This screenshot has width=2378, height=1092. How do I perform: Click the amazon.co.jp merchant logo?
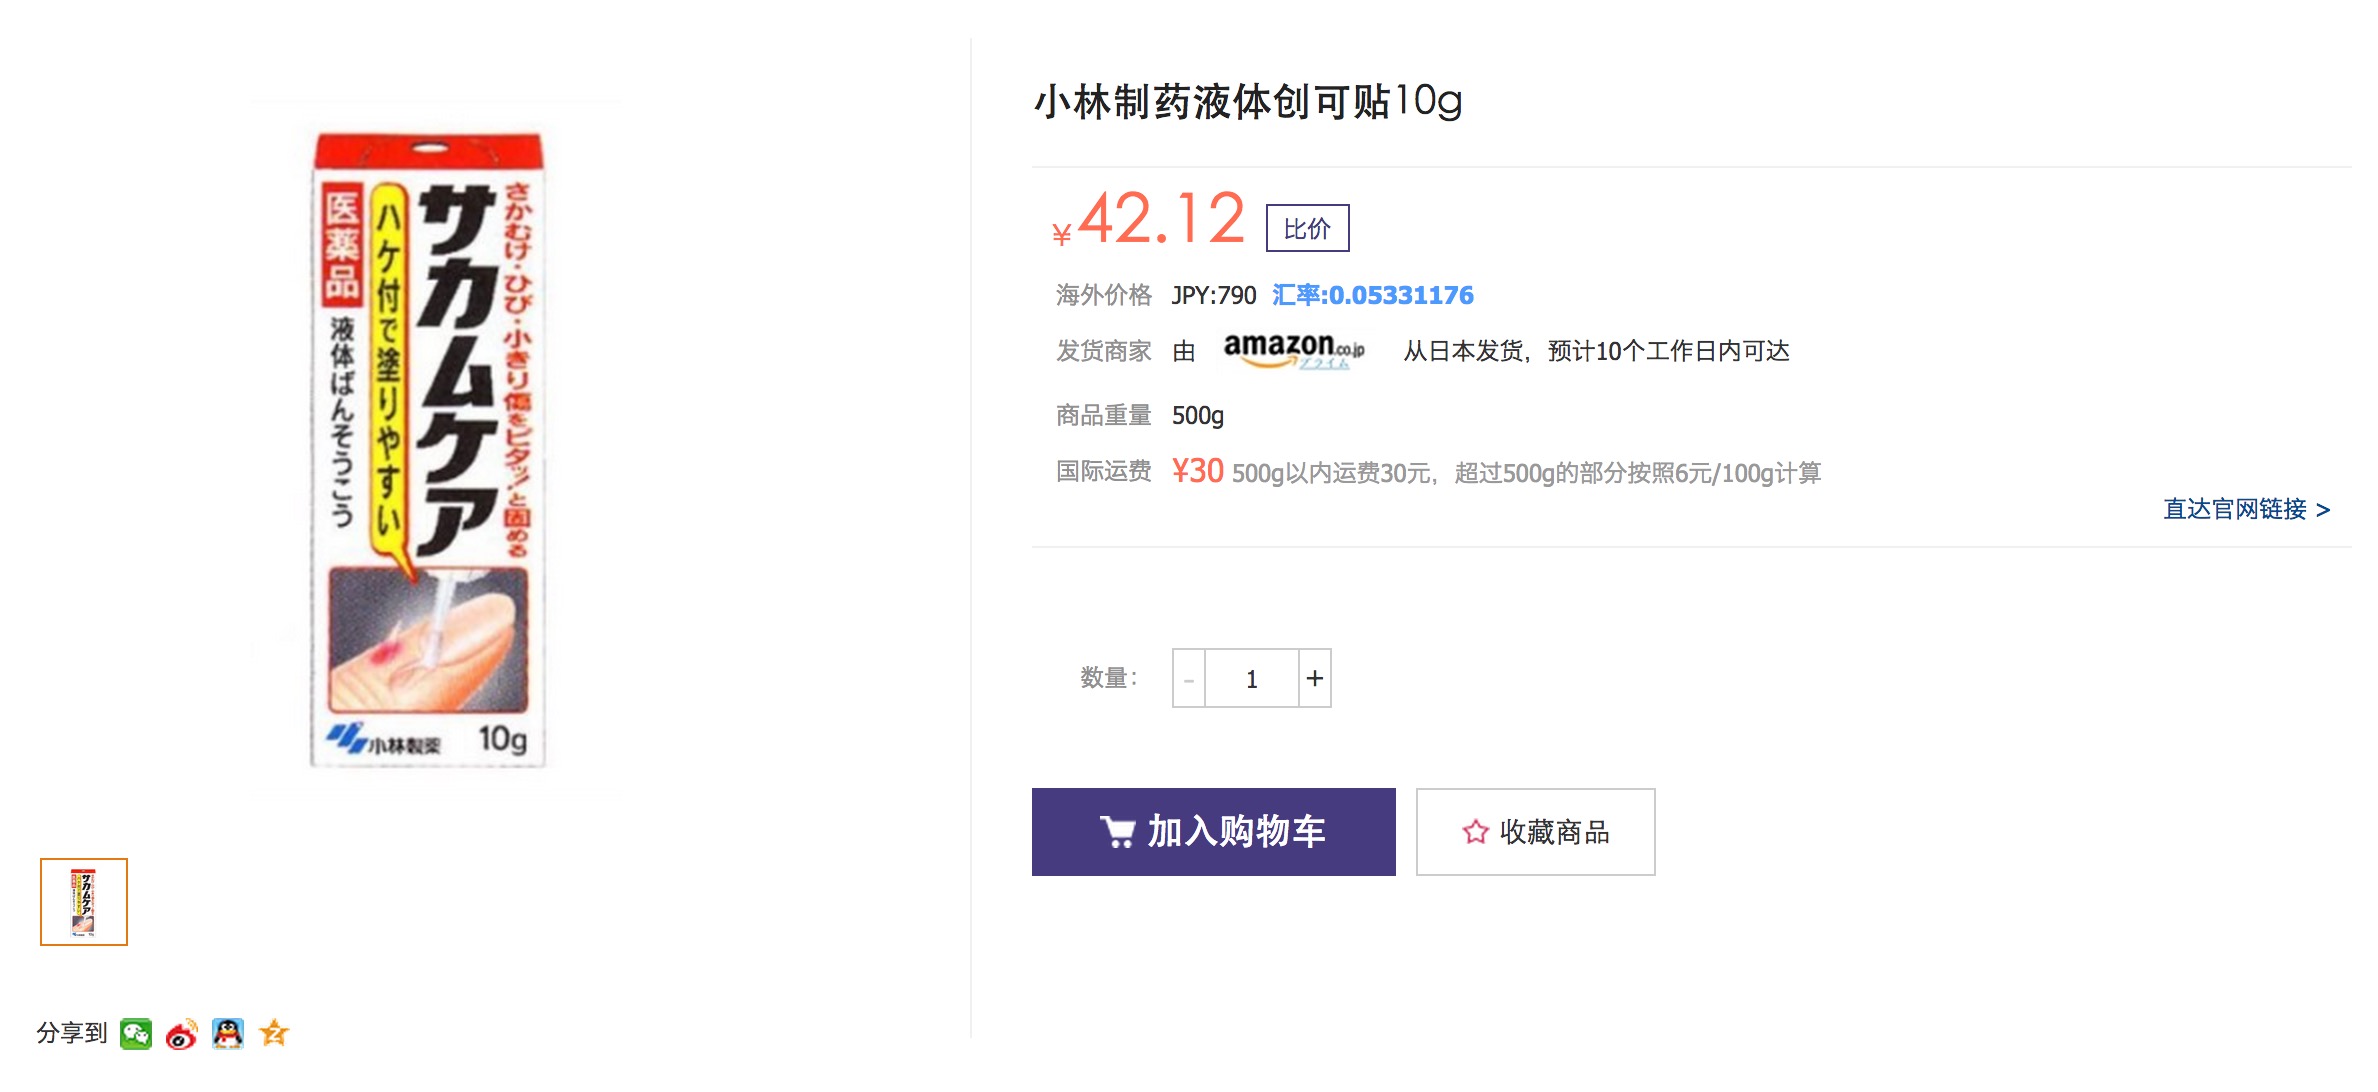(1293, 351)
